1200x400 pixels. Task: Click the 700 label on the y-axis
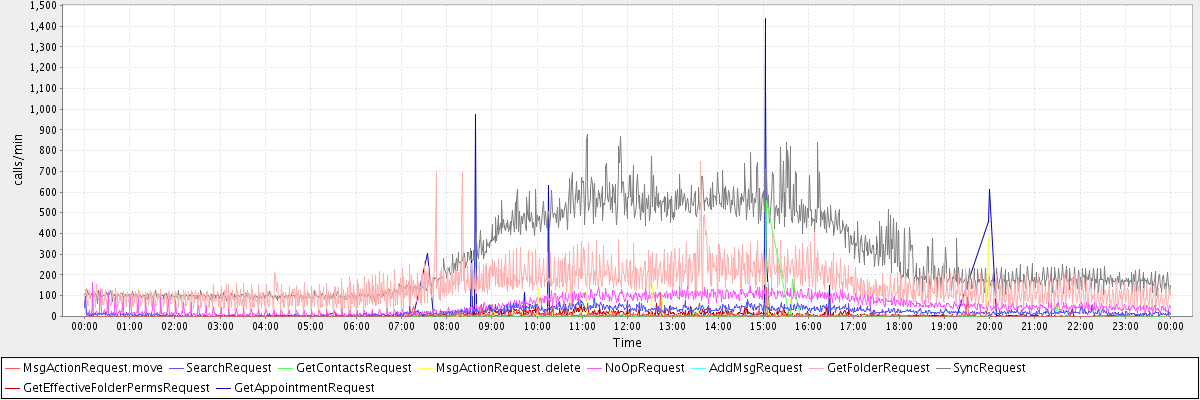48,171
